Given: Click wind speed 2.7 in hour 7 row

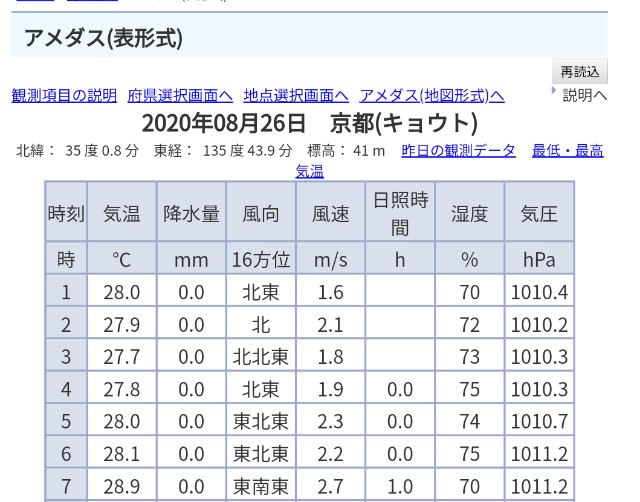Looking at the screenshot, I should click(331, 485).
